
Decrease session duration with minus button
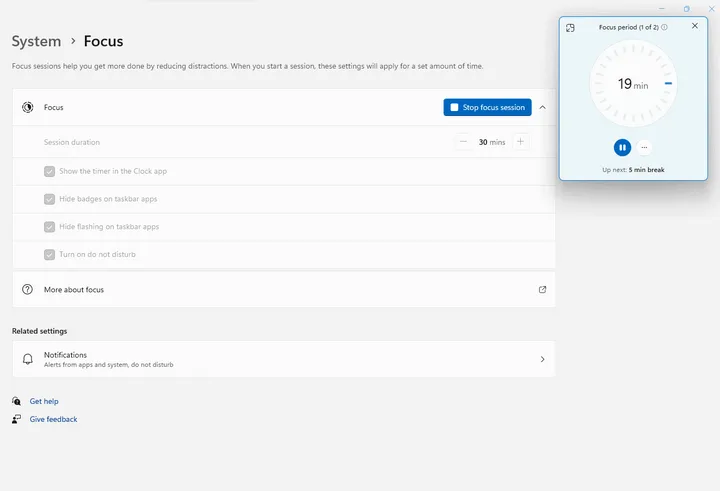tap(464, 142)
